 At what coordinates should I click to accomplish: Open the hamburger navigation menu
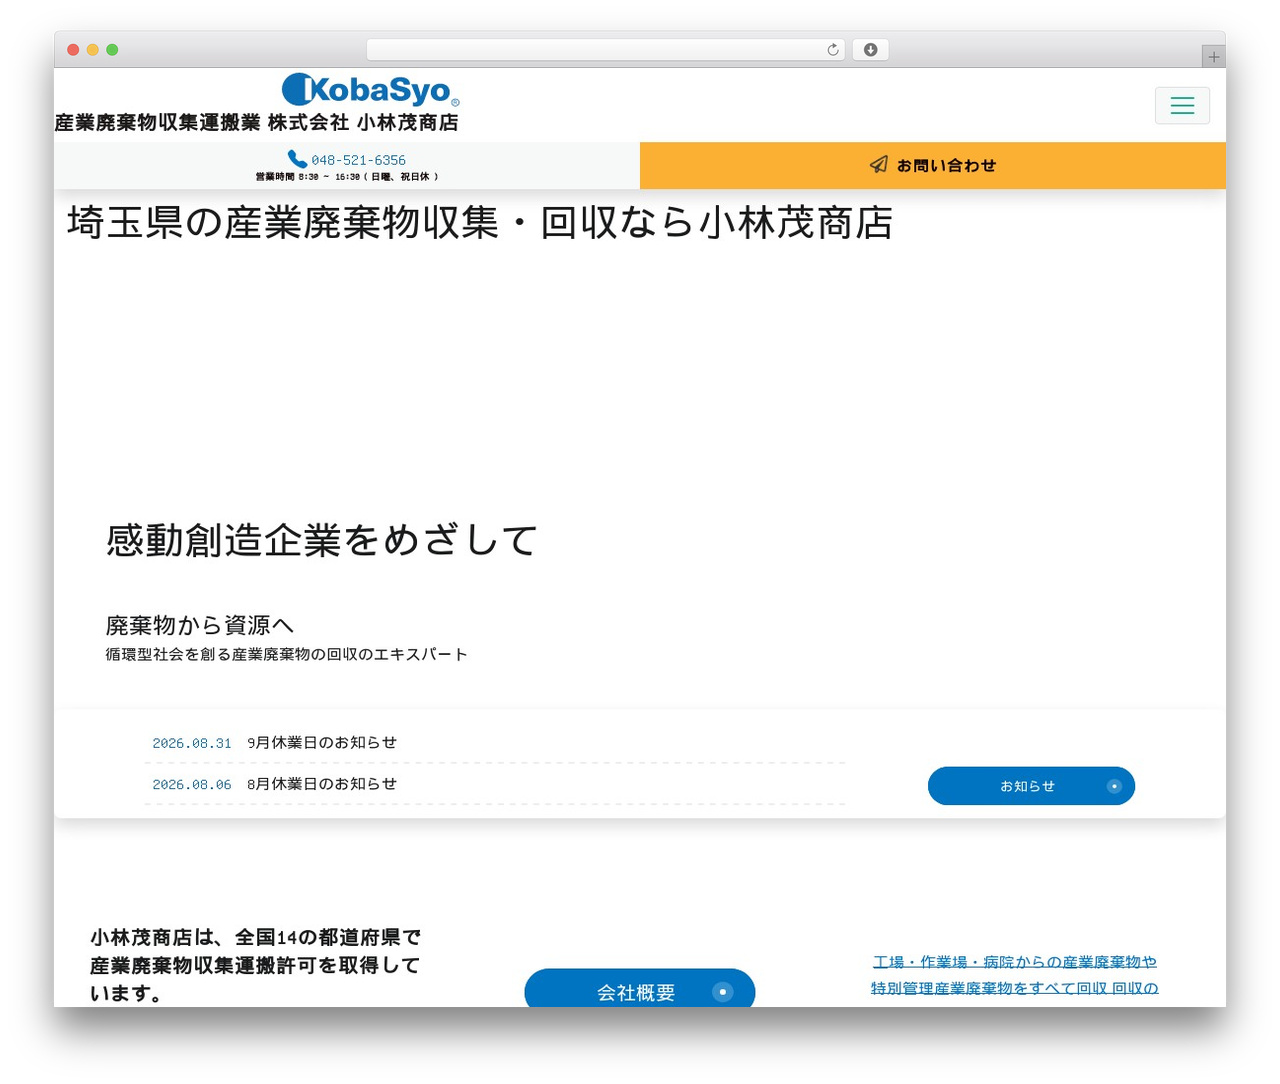[1182, 105]
